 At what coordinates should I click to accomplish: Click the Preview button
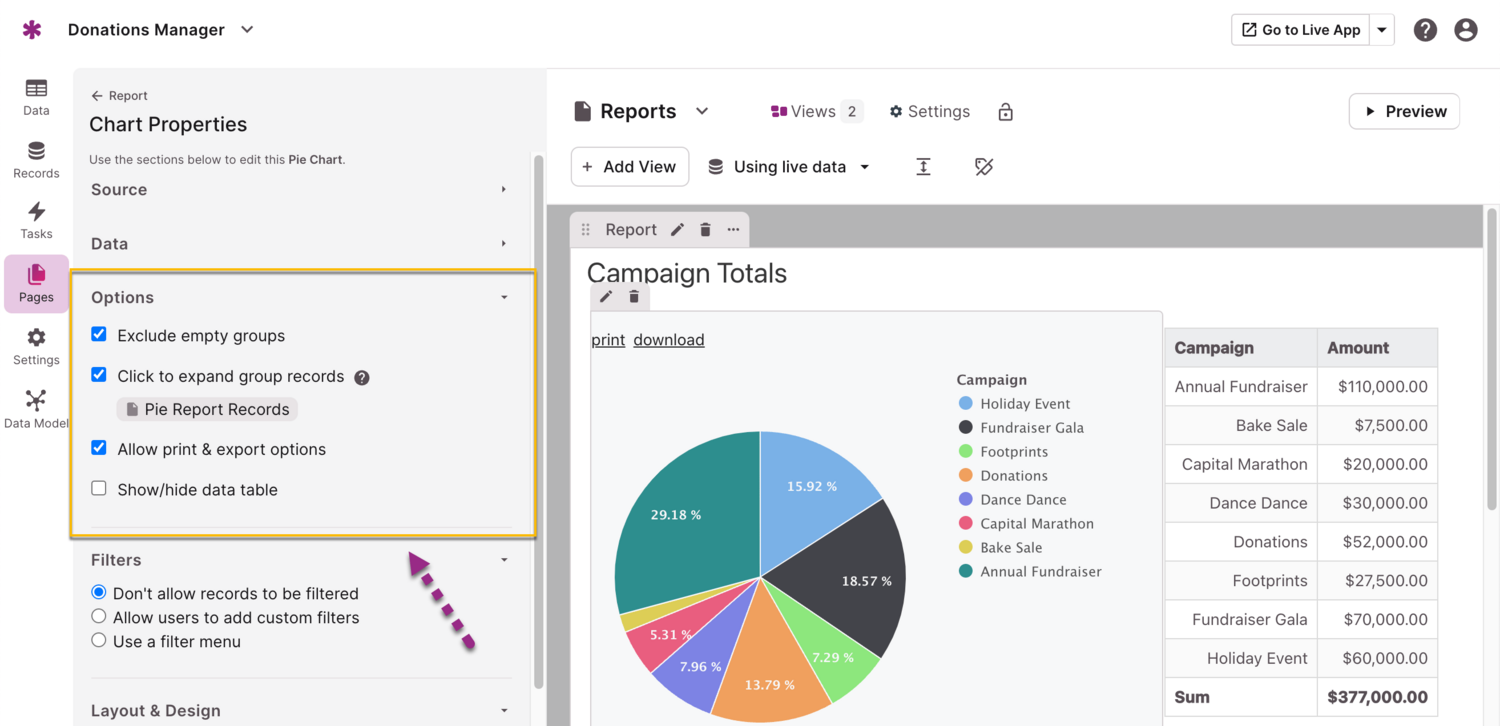point(1404,112)
